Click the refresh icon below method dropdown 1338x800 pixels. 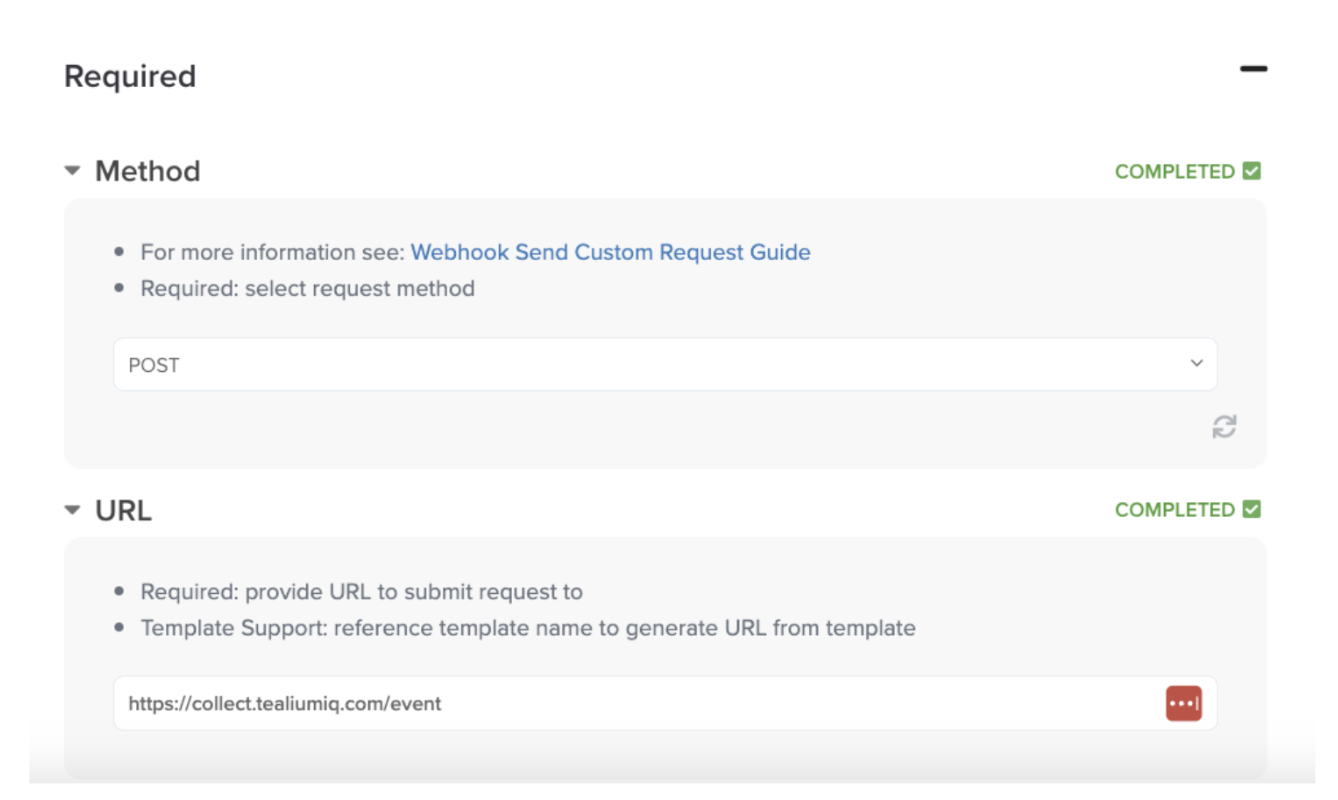pos(1224,427)
